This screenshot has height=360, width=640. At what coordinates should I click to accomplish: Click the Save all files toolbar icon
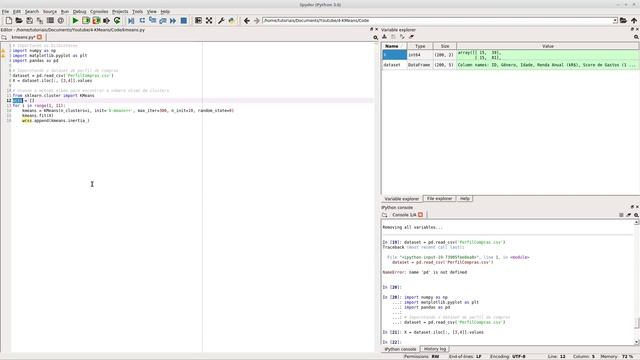(x=40, y=20)
